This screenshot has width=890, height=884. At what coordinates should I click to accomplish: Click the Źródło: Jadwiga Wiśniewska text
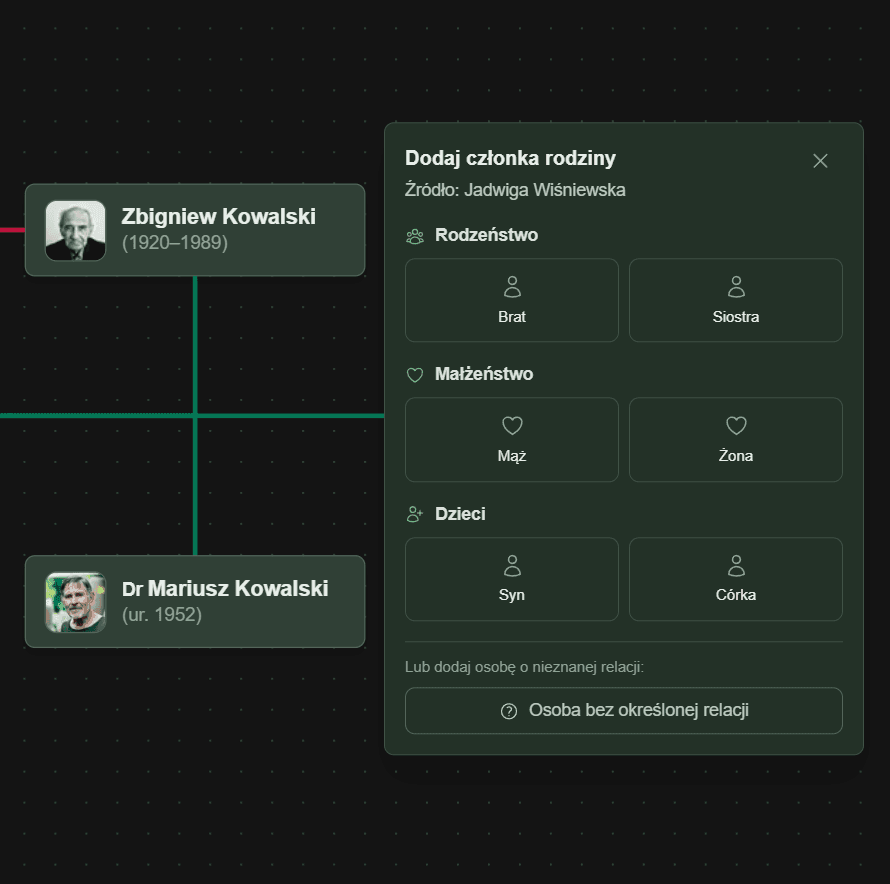[515, 190]
